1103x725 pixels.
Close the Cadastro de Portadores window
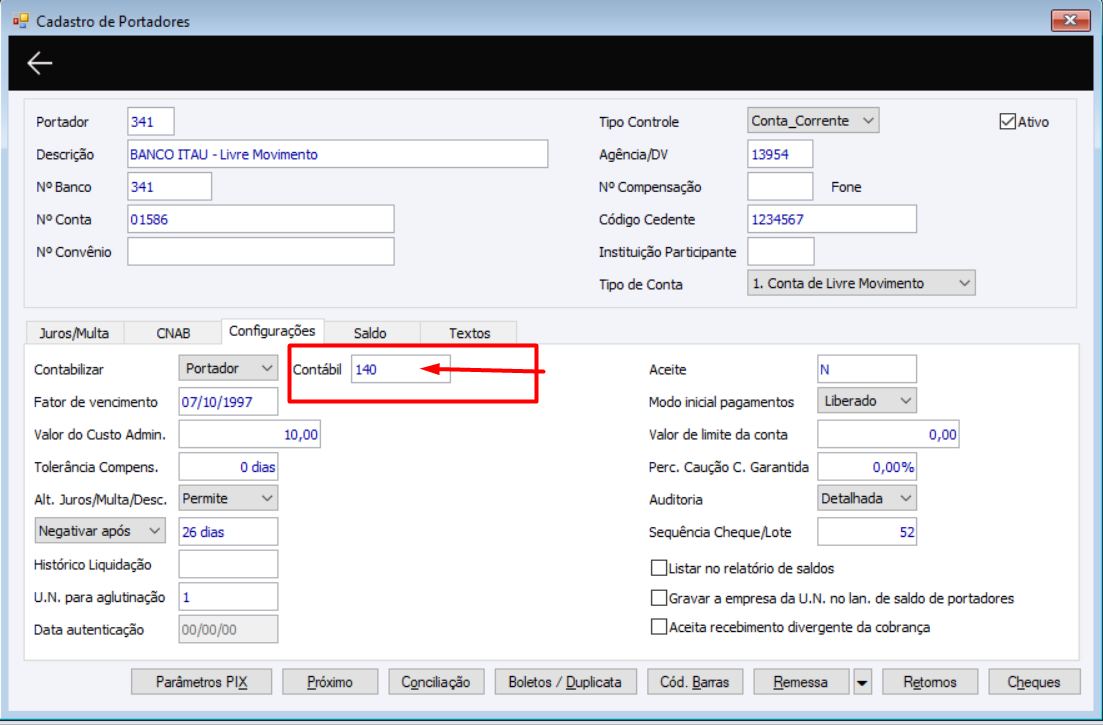[1070, 20]
